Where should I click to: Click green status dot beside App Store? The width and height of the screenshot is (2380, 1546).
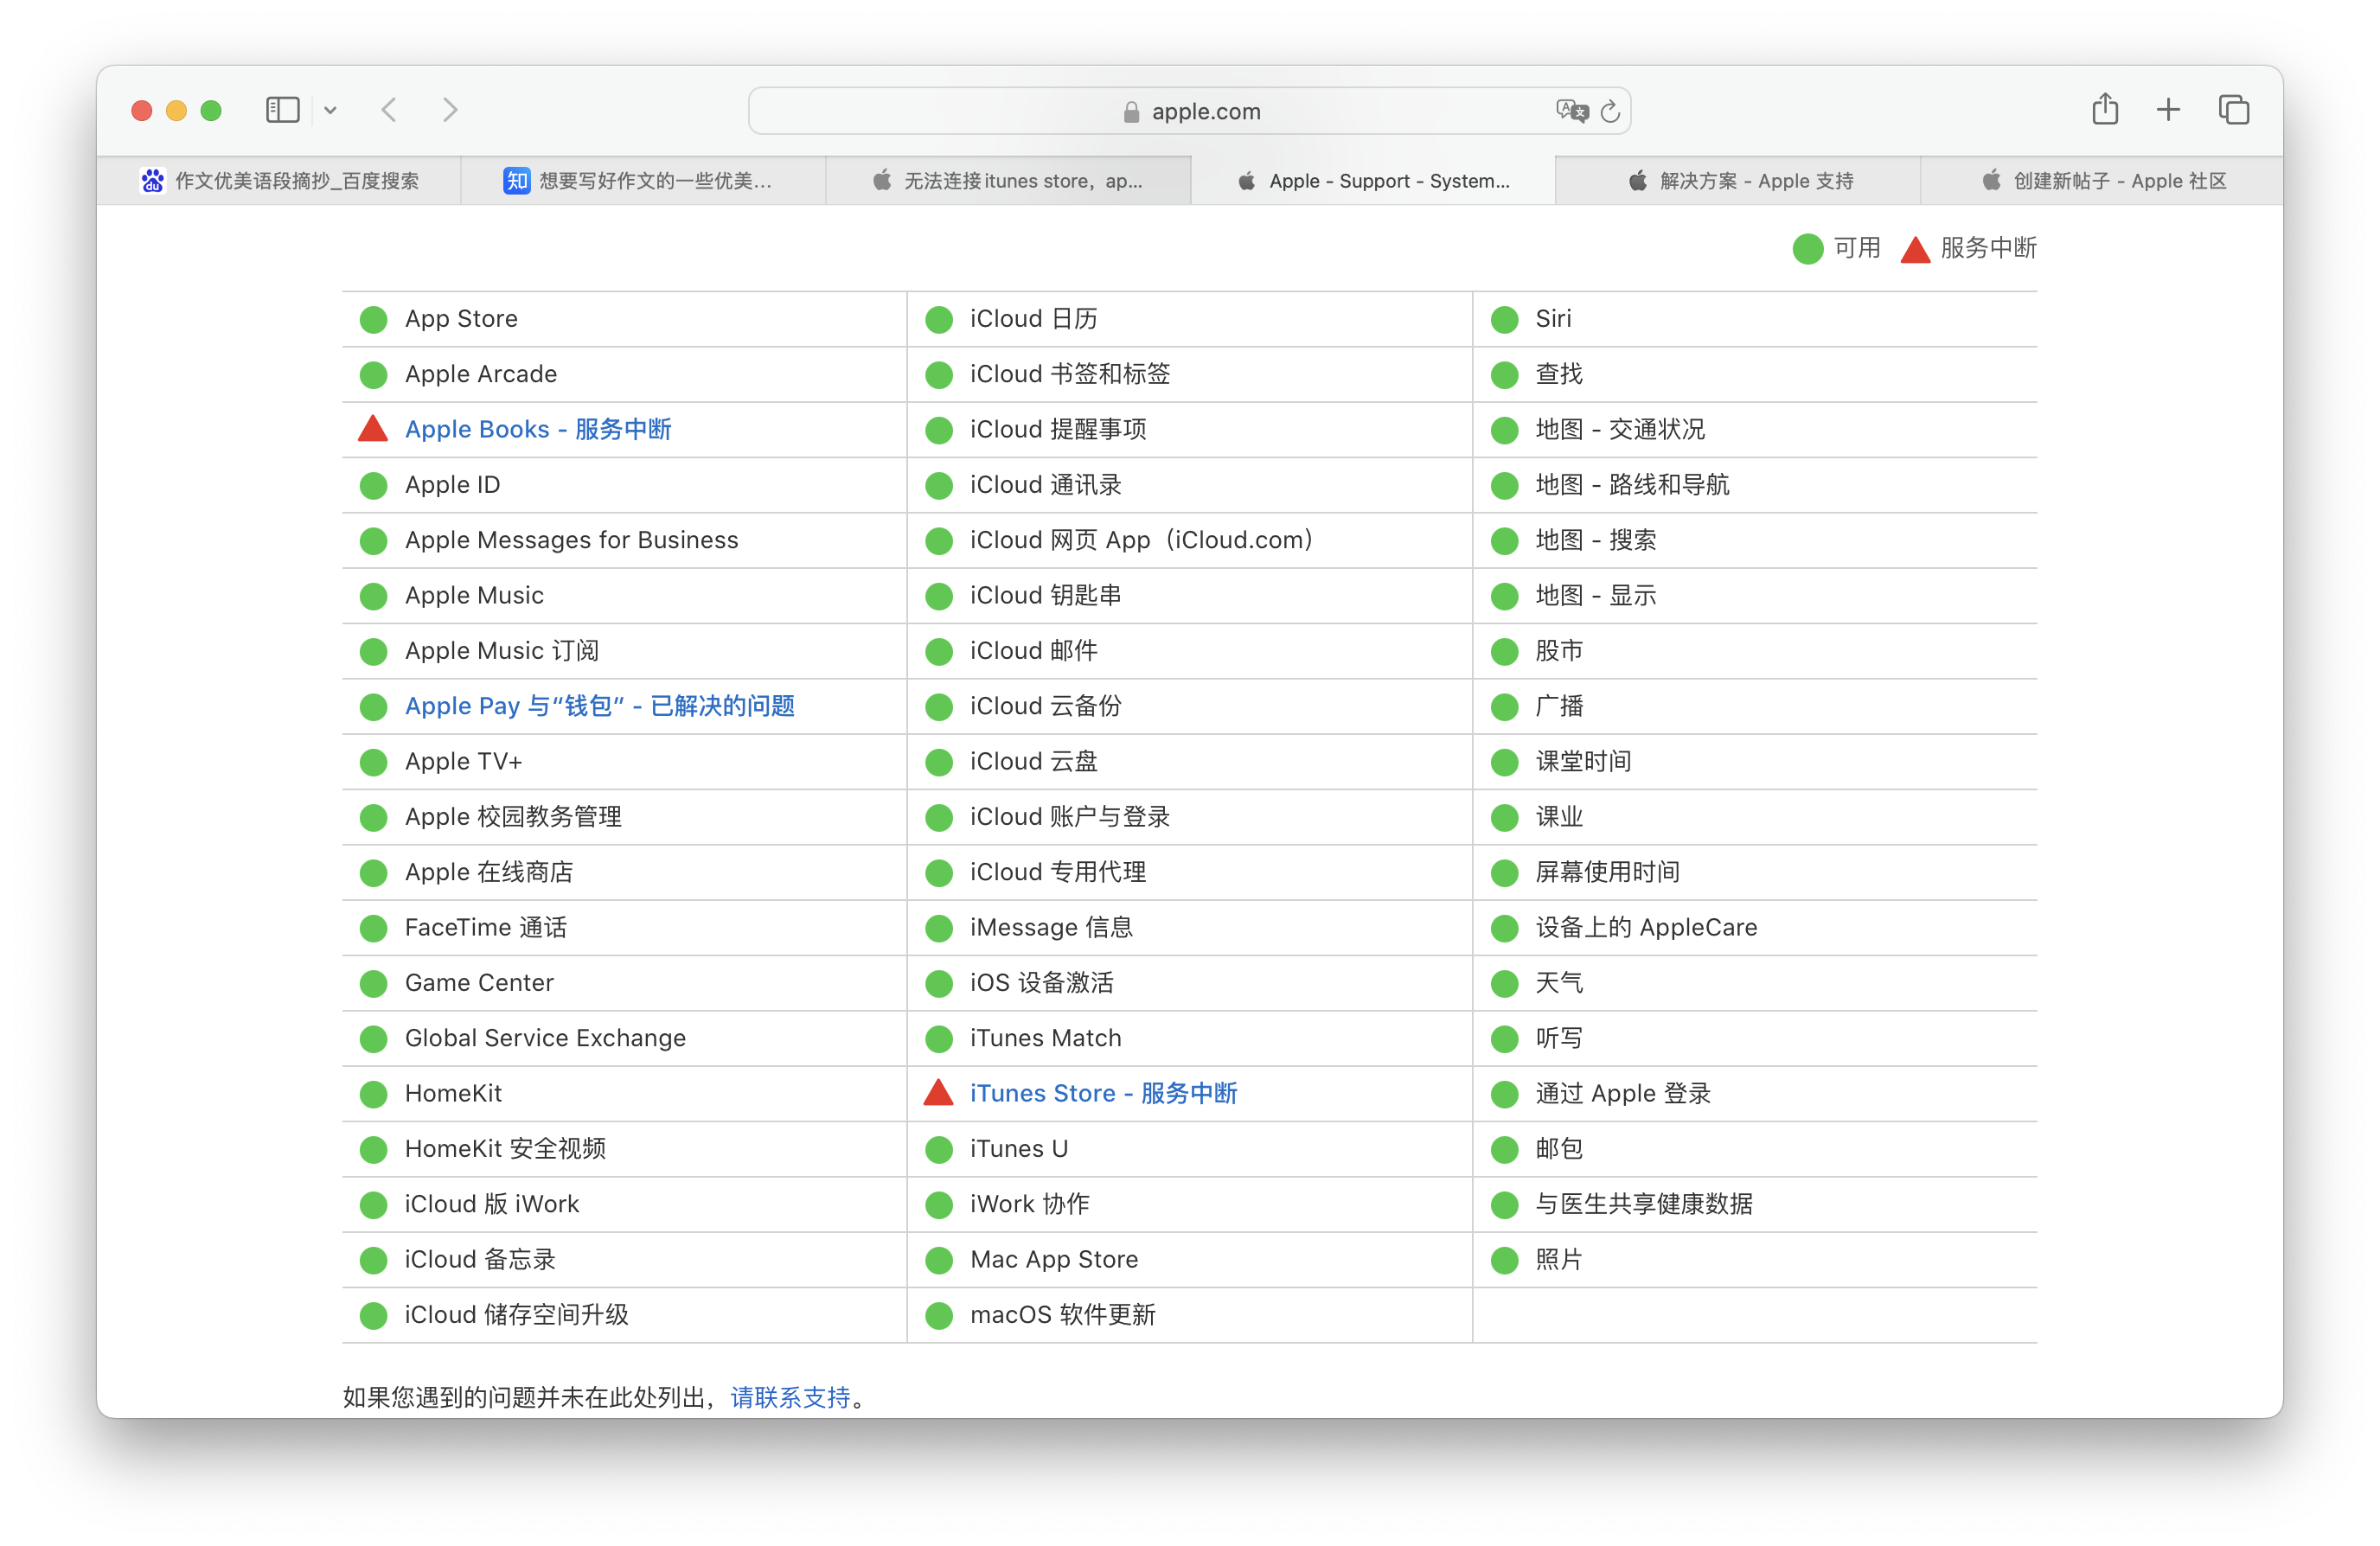point(374,320)
